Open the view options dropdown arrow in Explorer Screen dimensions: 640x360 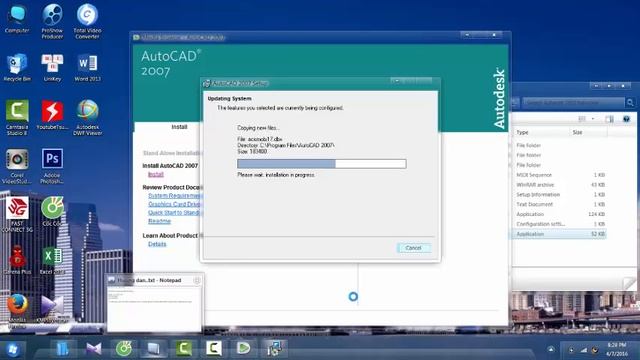pyautogui.click(x=593, y=119)
